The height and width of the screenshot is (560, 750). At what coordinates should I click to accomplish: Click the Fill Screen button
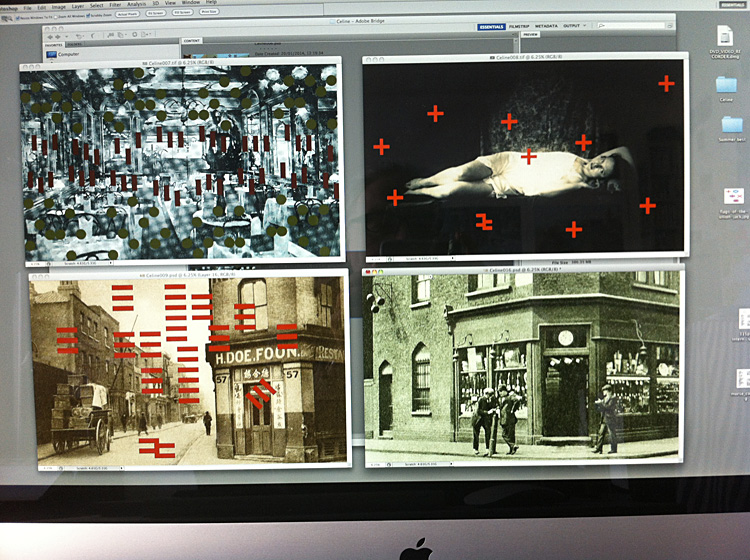pyautogui.click(x=183, y=12)
